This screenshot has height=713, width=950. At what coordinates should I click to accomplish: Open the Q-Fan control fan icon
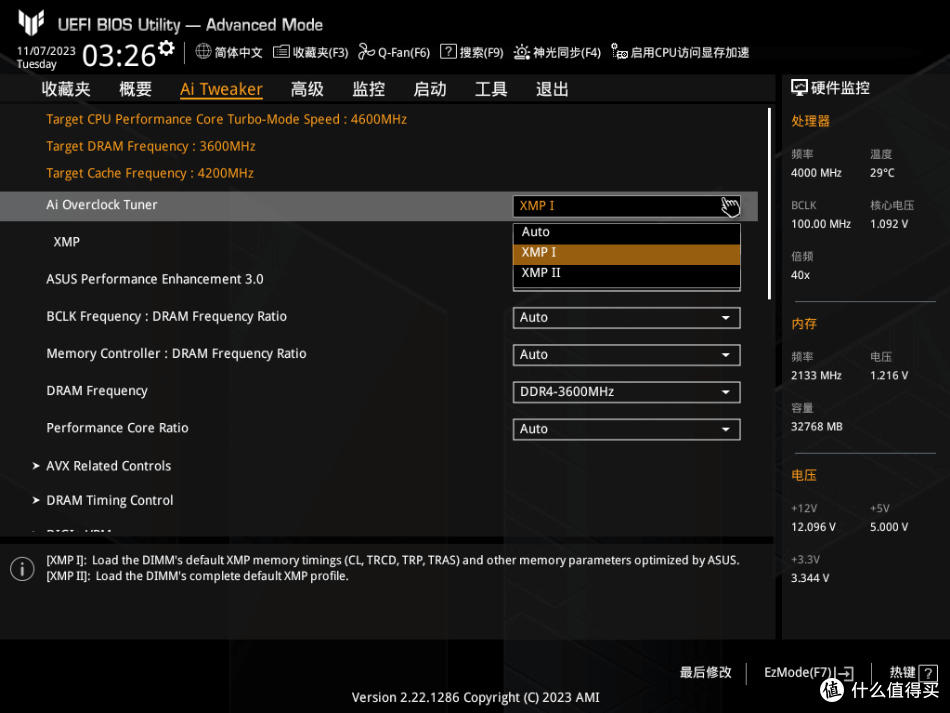pos(366,52)
